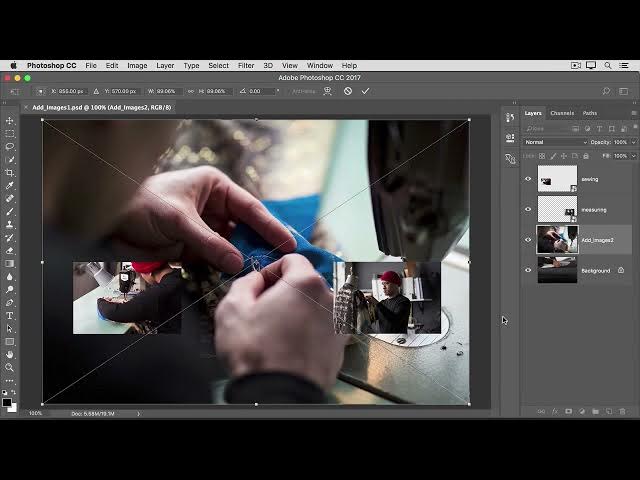Hide the sewing layer
640x480 pixels.
(528, 180)
